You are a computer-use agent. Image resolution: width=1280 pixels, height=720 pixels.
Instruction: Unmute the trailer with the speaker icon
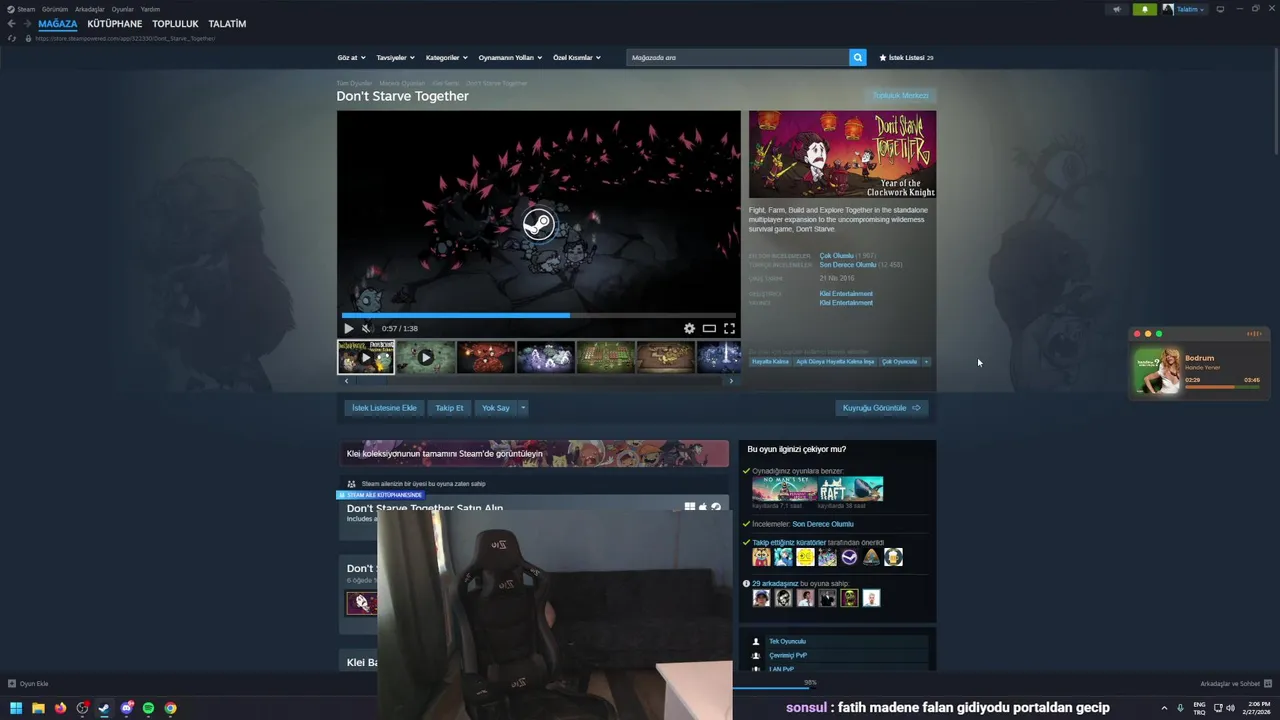[x=367, y=328]
